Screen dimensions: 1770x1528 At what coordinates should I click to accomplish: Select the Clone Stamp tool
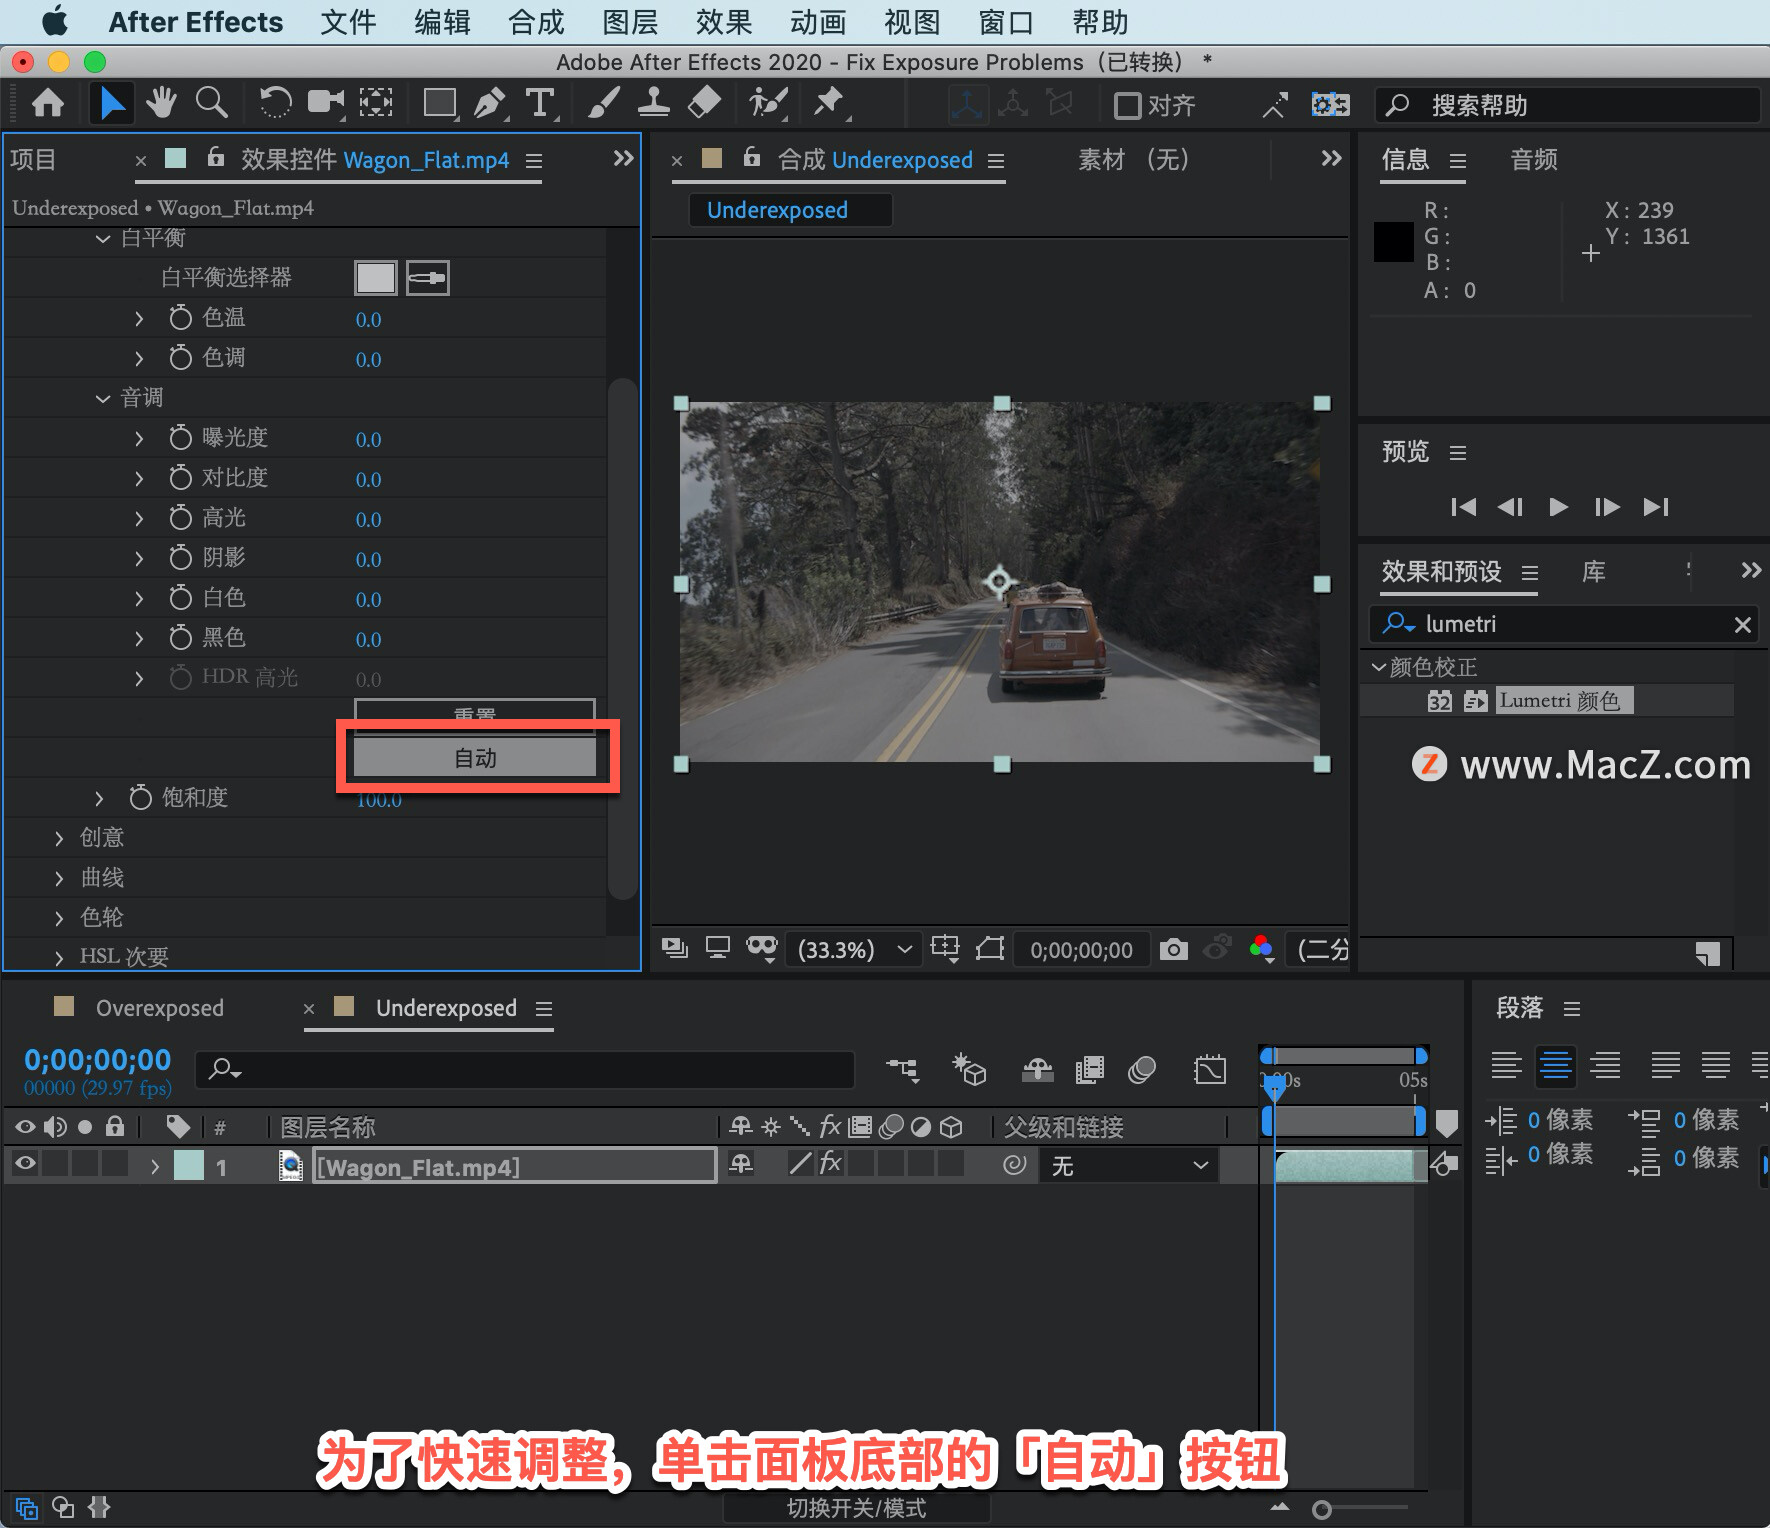click(654, 104)
